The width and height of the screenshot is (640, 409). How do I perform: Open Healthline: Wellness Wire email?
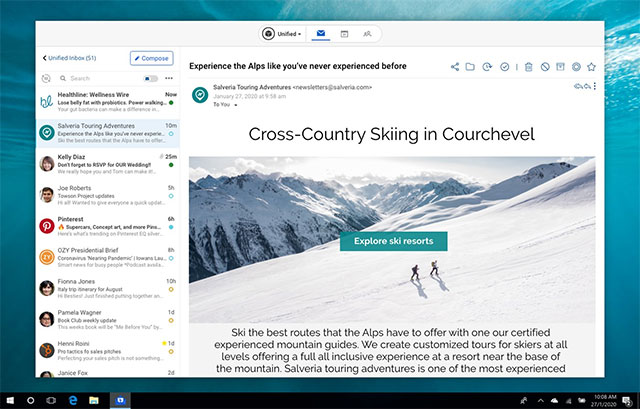pyautogui.click(x=108, y=102)
